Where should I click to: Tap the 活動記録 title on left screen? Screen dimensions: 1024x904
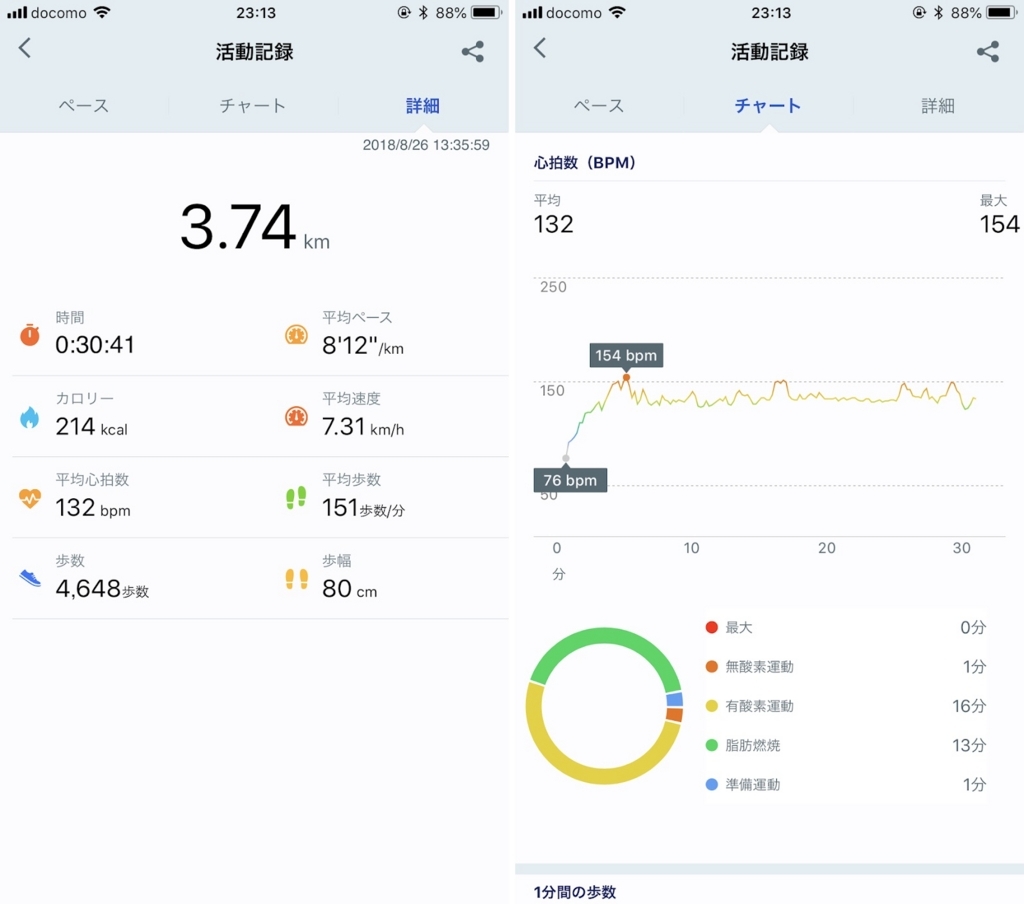pos(255,52)
